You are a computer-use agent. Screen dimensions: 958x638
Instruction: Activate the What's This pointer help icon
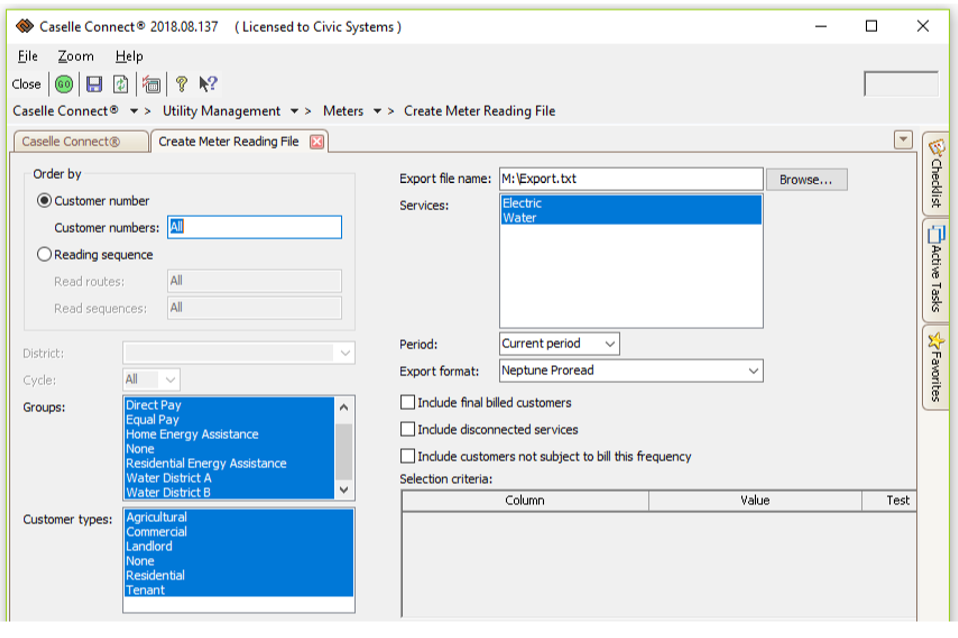click(x=208, y=84)
